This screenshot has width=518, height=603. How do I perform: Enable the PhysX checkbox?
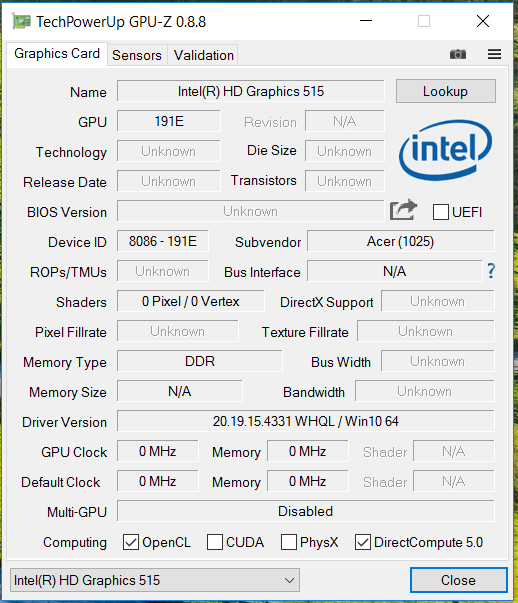tap(289, 542)
